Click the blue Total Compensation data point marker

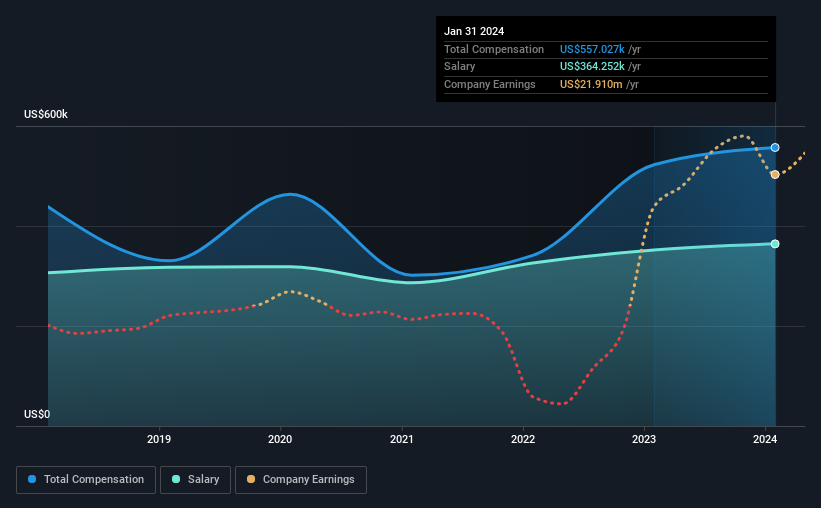point(775,148)
